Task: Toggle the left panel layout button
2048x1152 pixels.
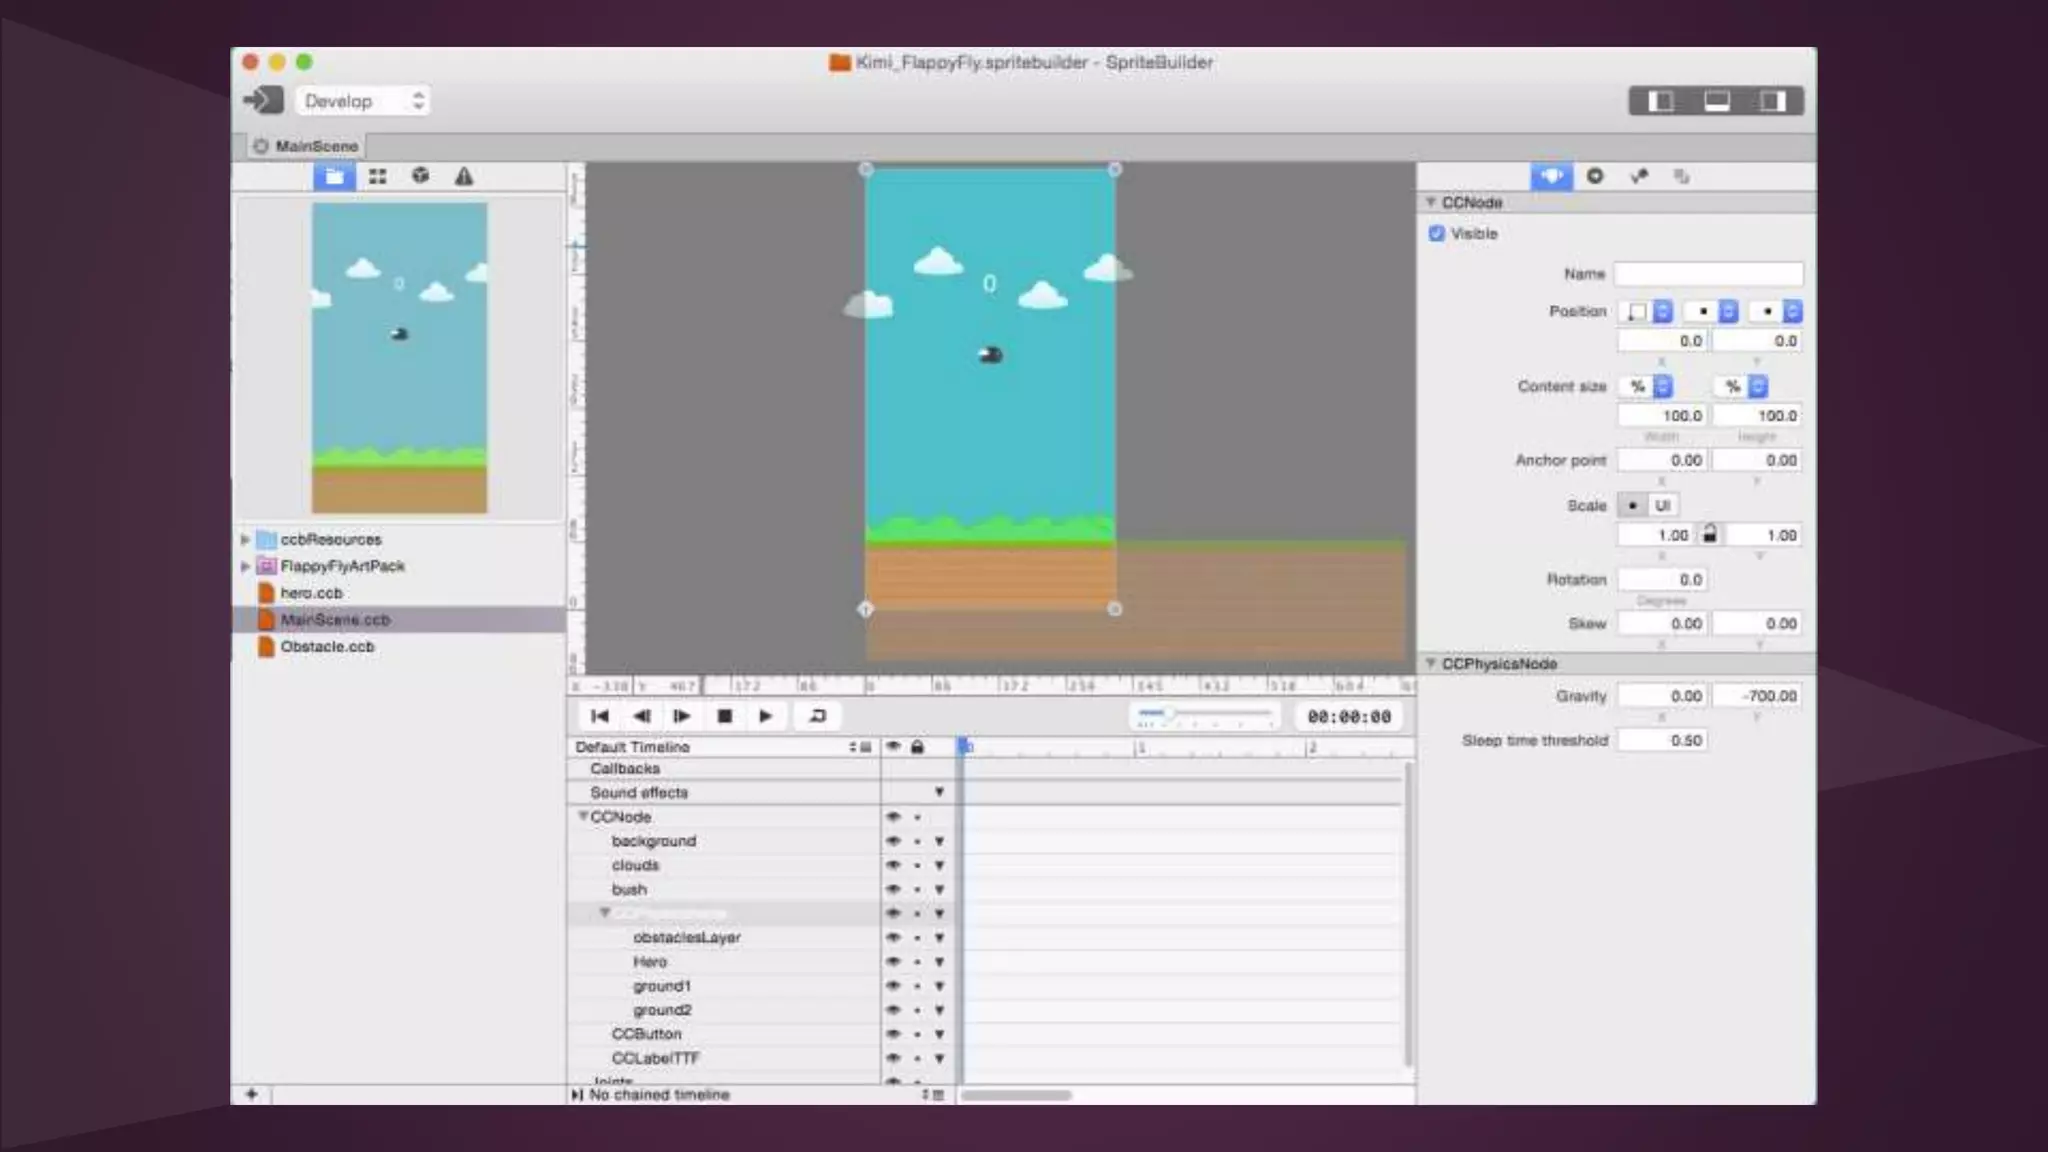Action: (x=1660, y=101)
